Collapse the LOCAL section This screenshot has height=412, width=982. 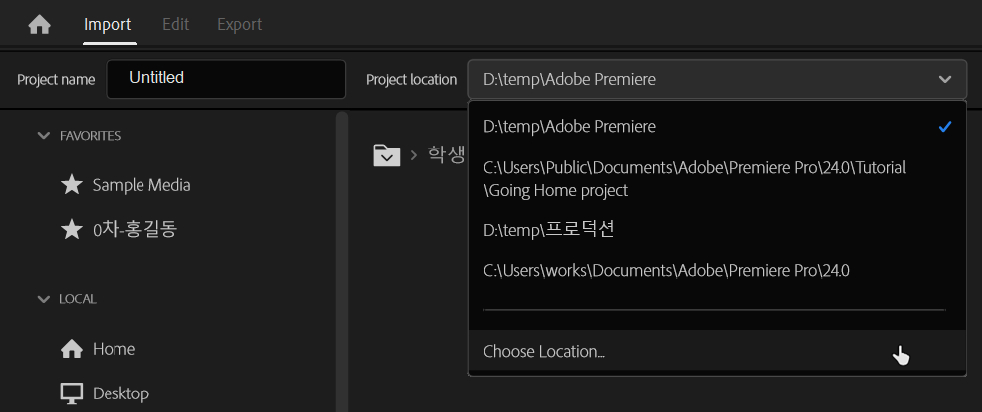44,299
